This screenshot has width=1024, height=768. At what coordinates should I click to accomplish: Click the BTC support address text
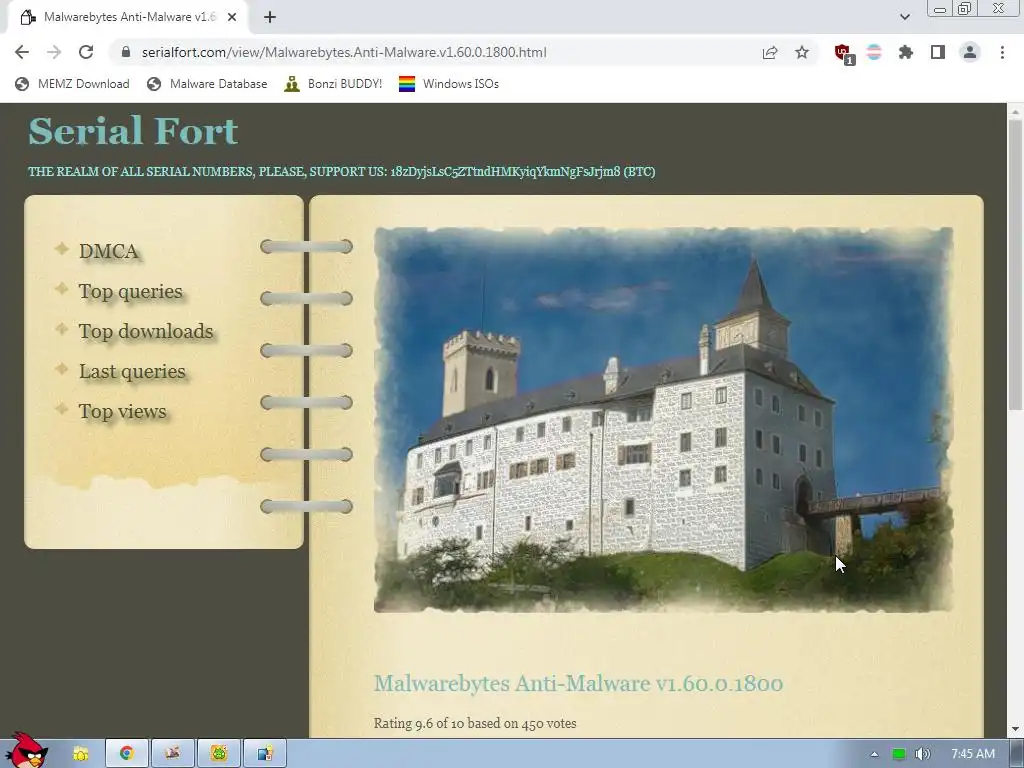(522, 172)
